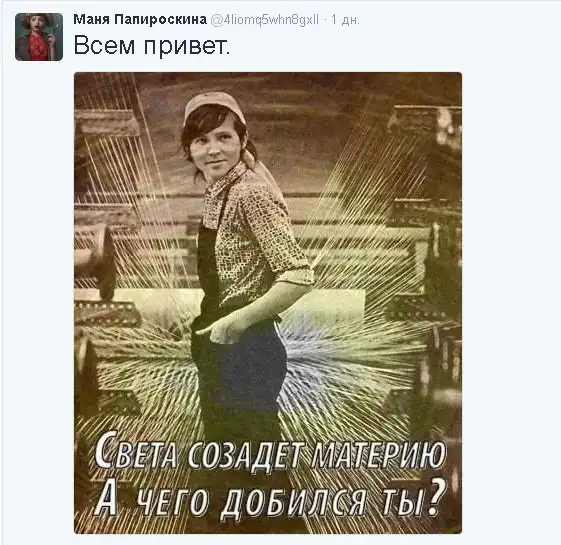Click the word материю in the poster
This screenshot has width=561, height=545.
(x=379, y=453)
